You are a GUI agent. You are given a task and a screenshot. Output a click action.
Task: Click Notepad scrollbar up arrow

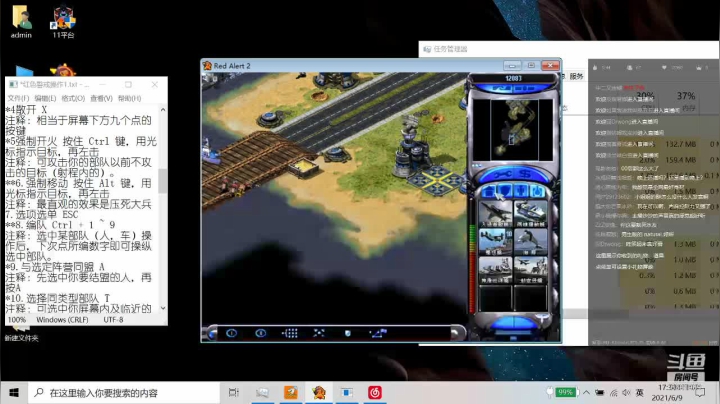163,110
